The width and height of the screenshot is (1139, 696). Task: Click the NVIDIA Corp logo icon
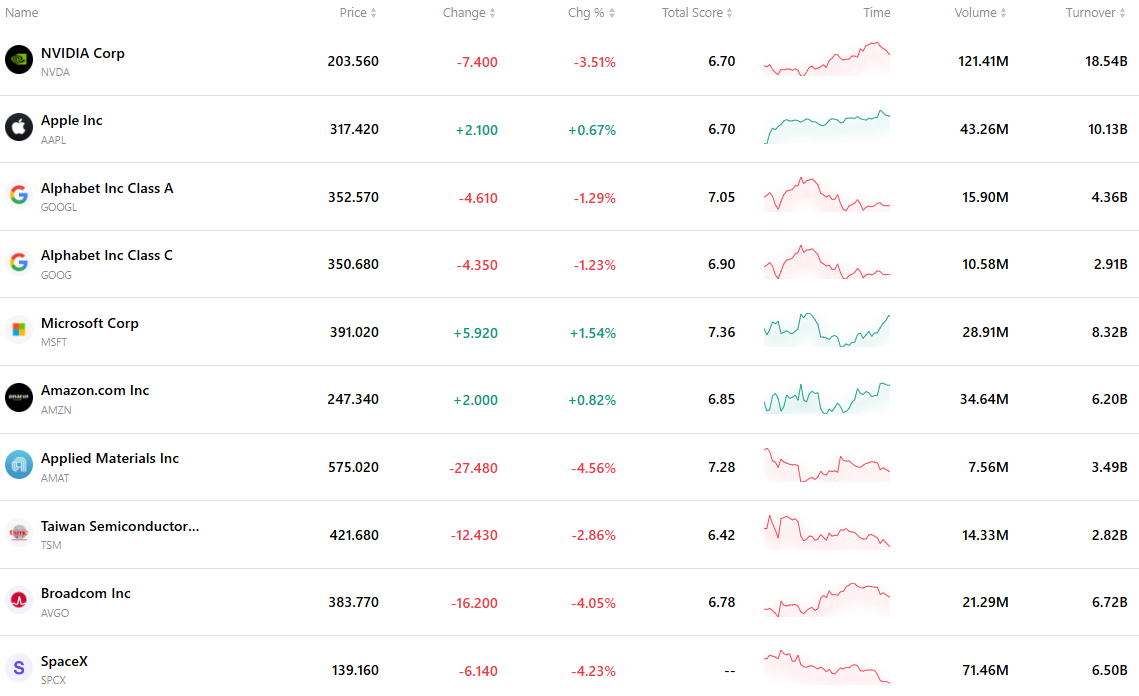[x=19, y=60]
